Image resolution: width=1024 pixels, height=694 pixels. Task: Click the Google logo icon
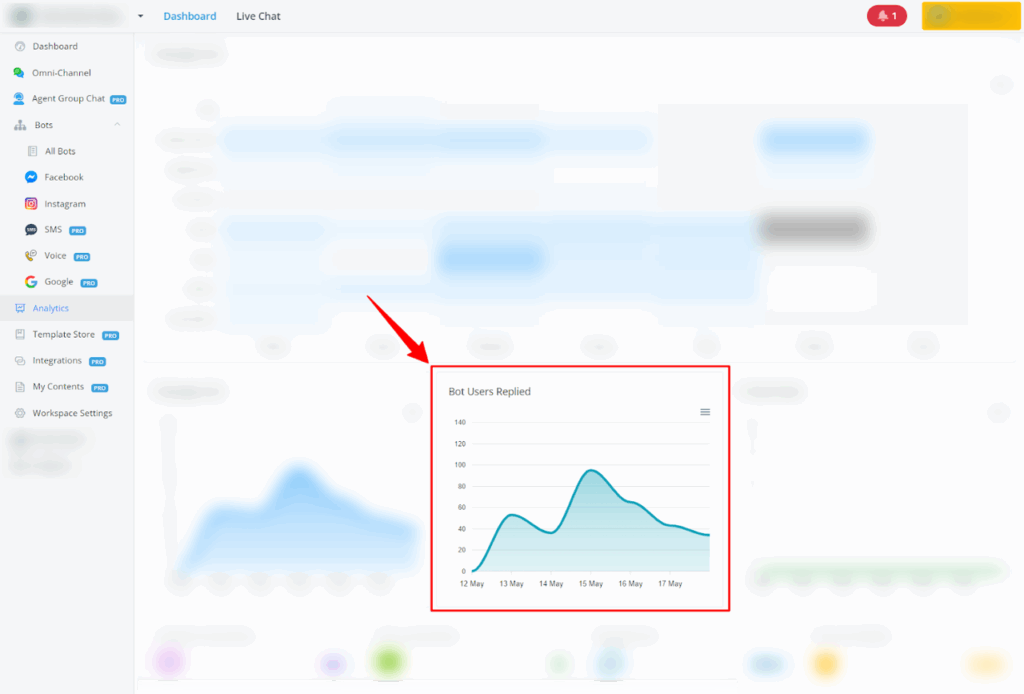31,282
